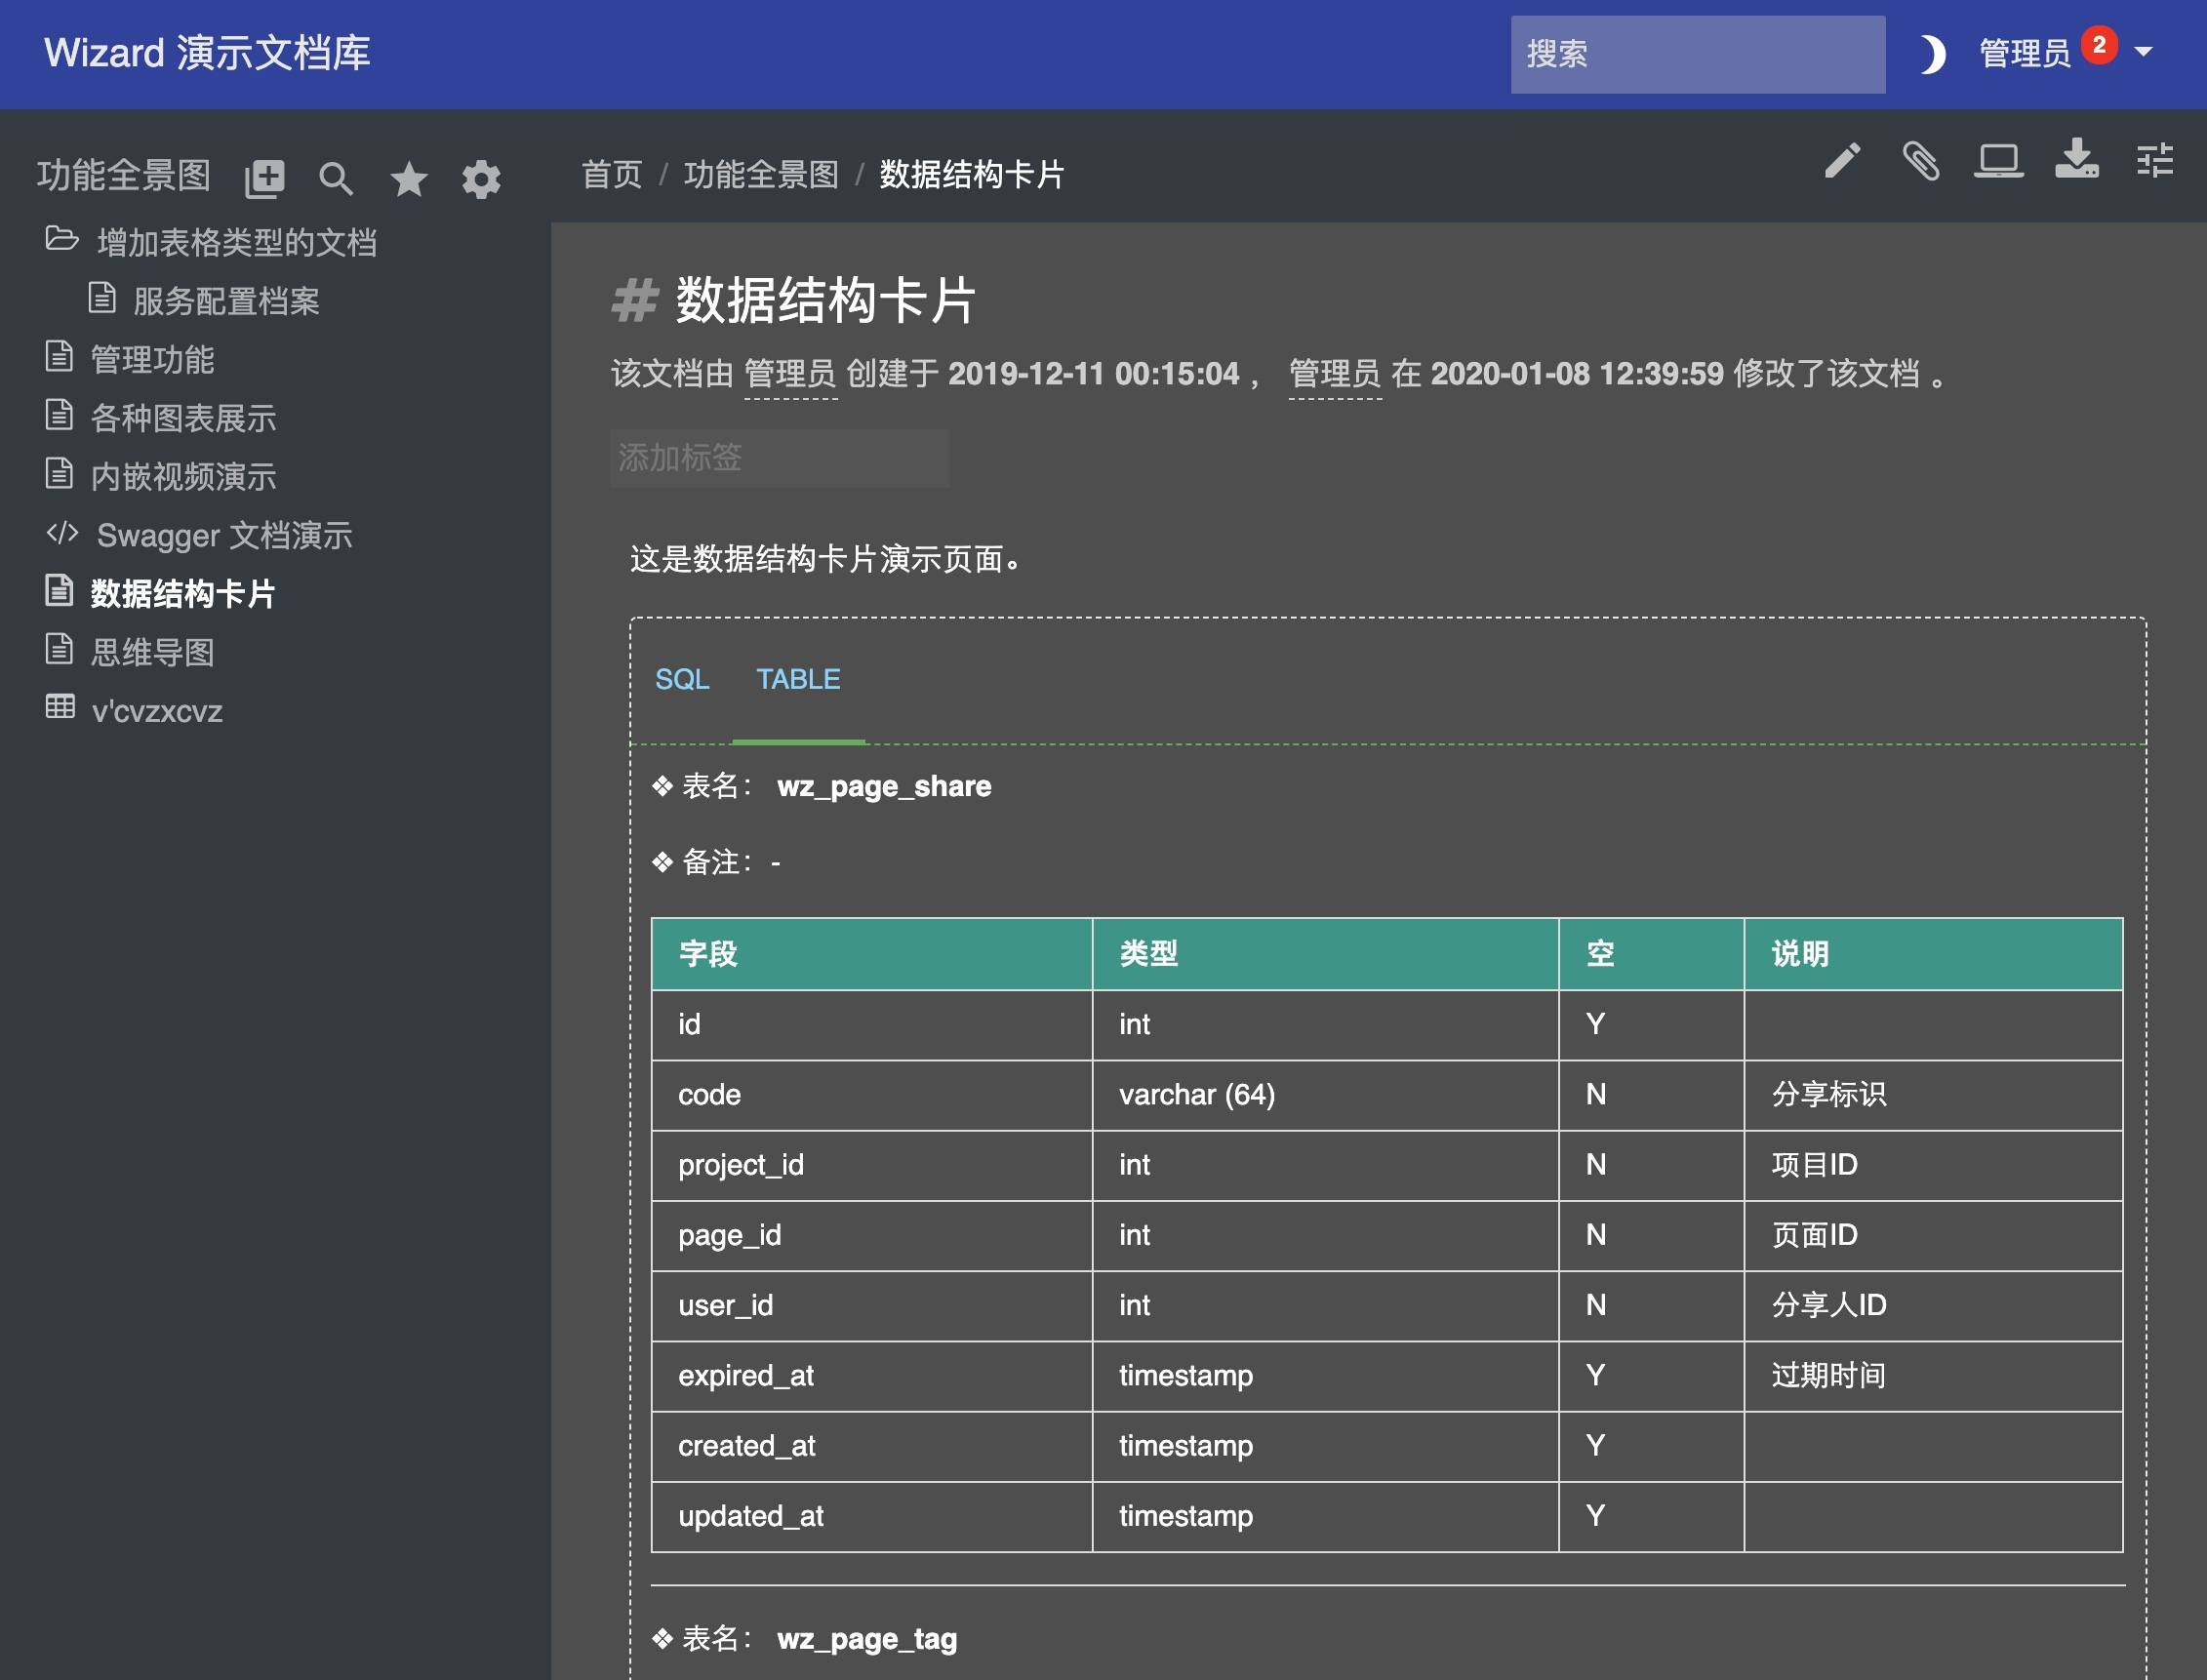Toggle dark mode moon icon
This screenshot has width=2207, height=1680.
point(1933,53)
